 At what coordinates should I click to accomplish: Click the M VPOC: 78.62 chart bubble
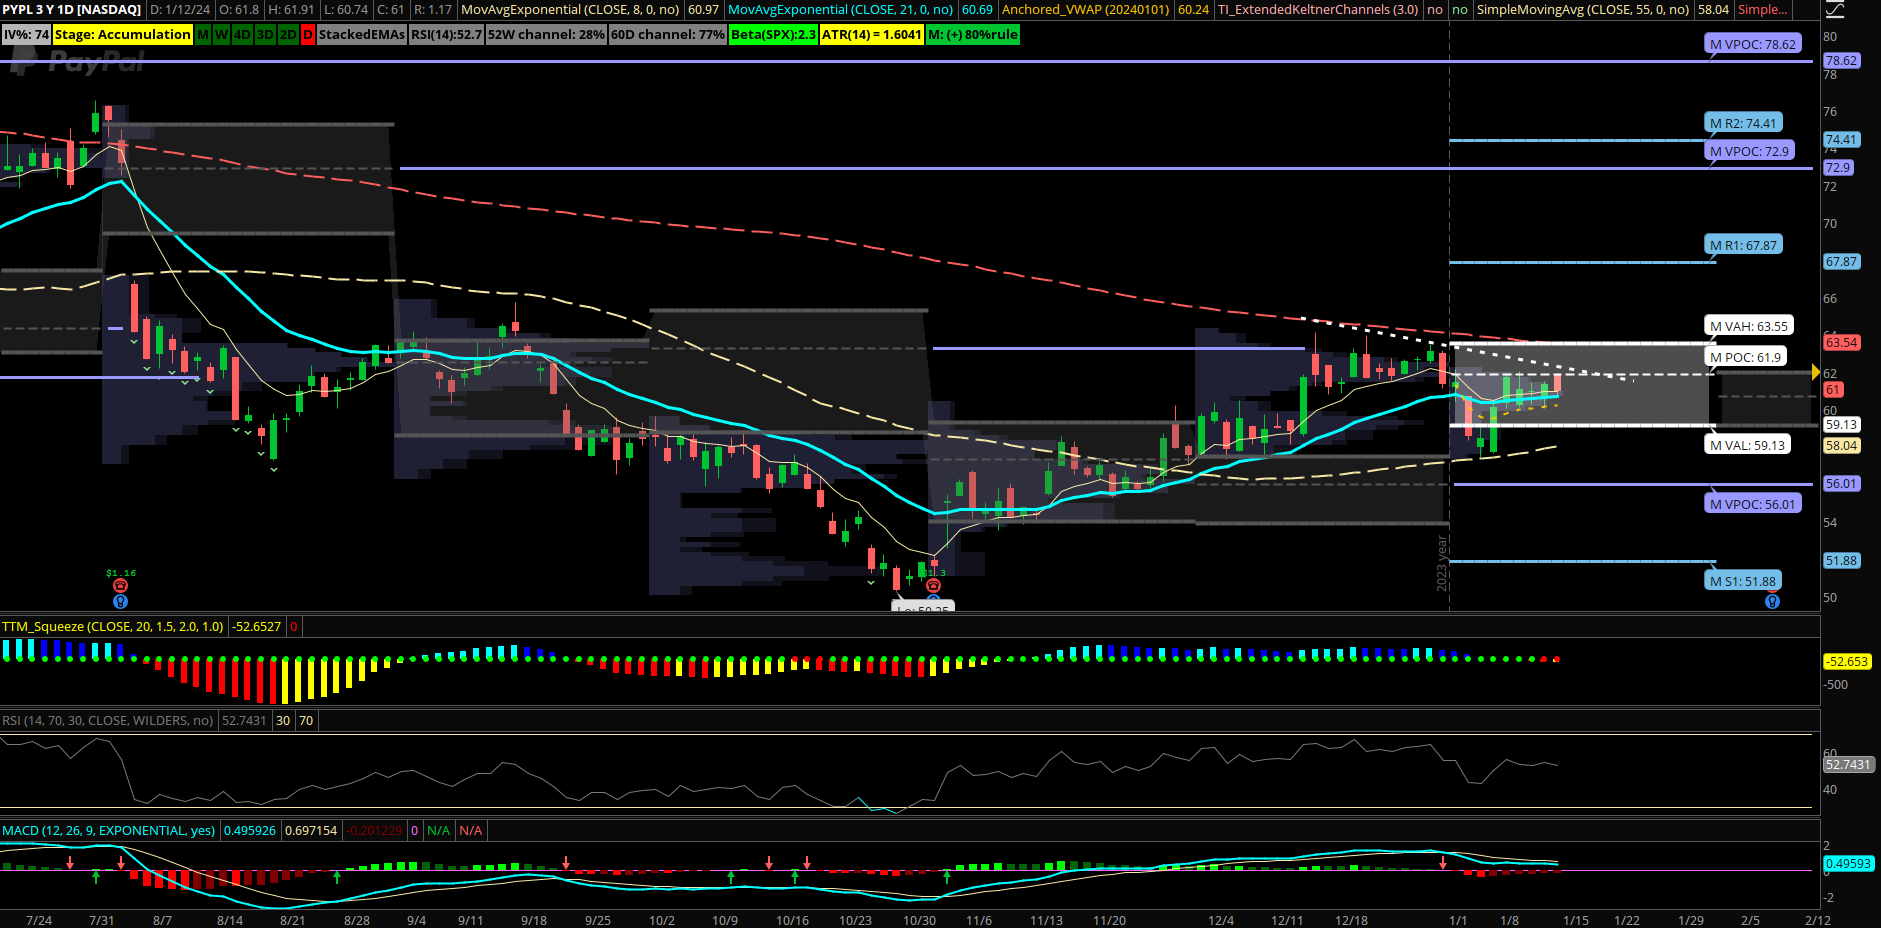pyautogui.click(x=1753, y=44)
